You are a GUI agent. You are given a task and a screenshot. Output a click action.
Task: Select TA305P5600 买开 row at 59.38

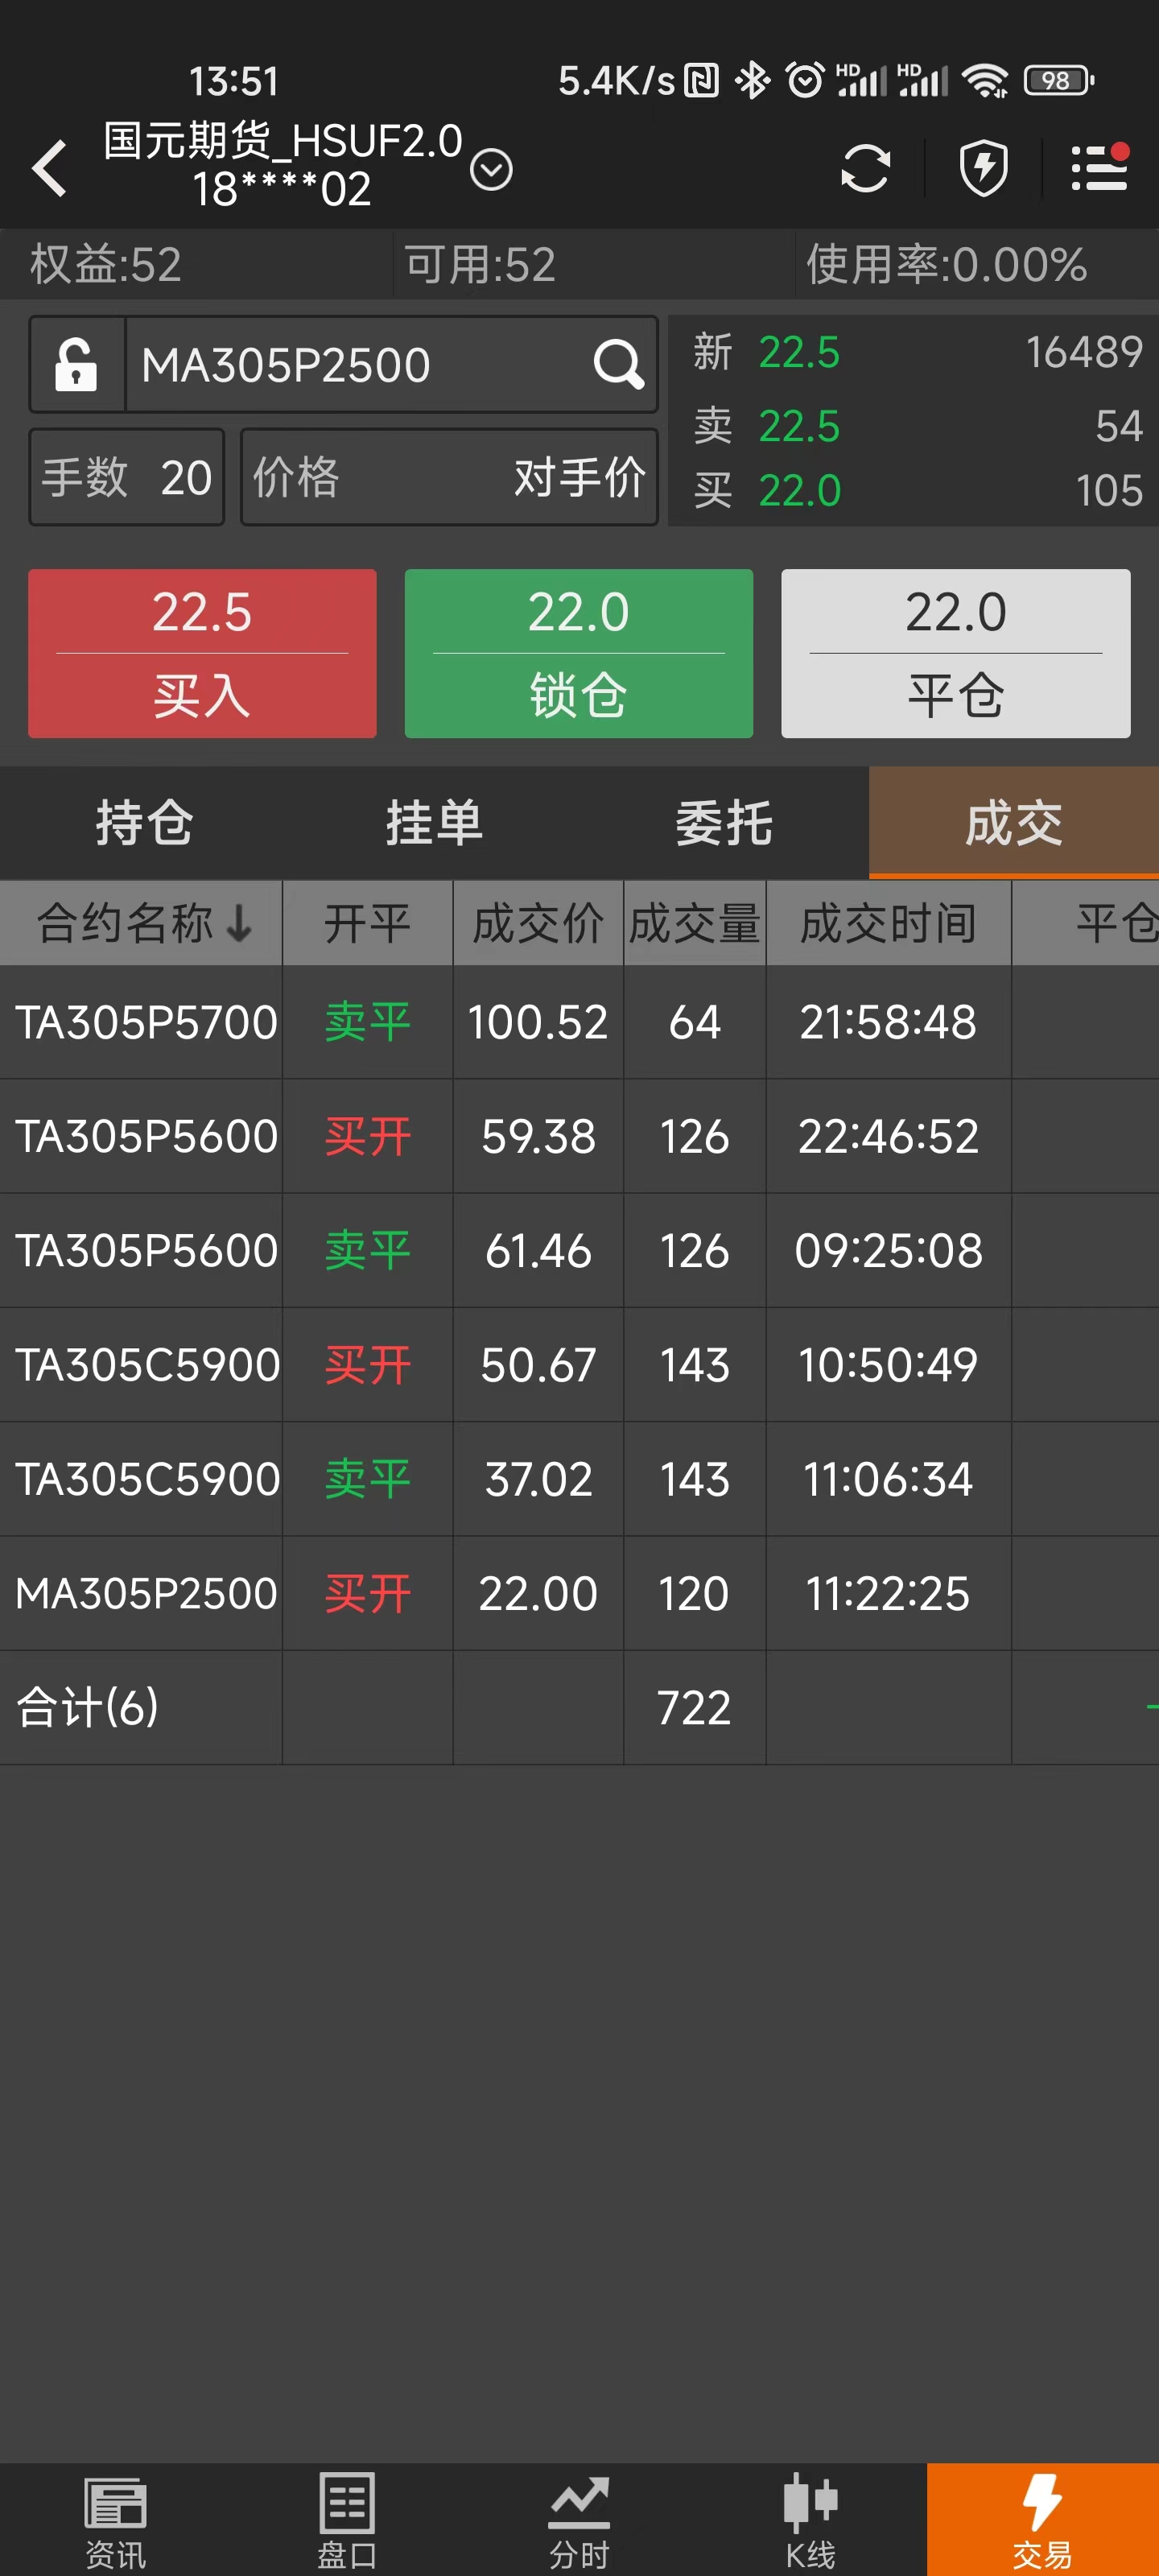(579, 1136)
